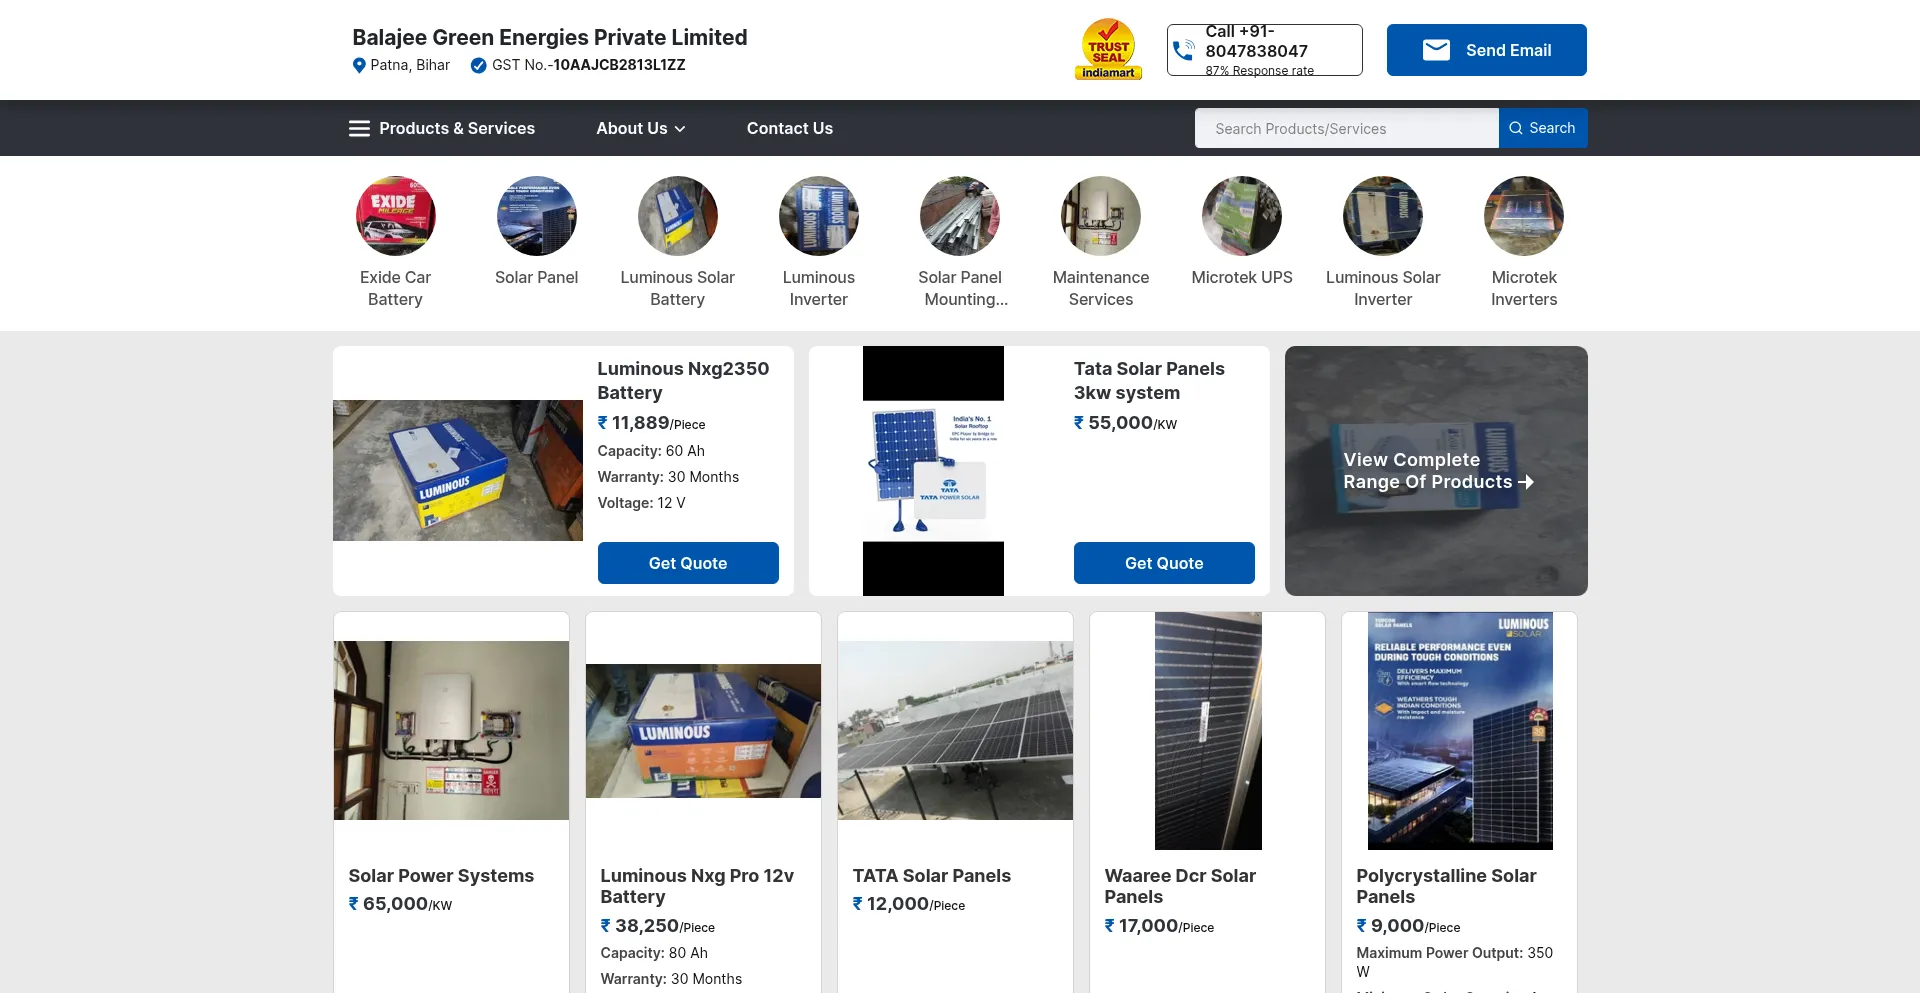Click the hamburger icon beside Products & Services

point(359,128)
